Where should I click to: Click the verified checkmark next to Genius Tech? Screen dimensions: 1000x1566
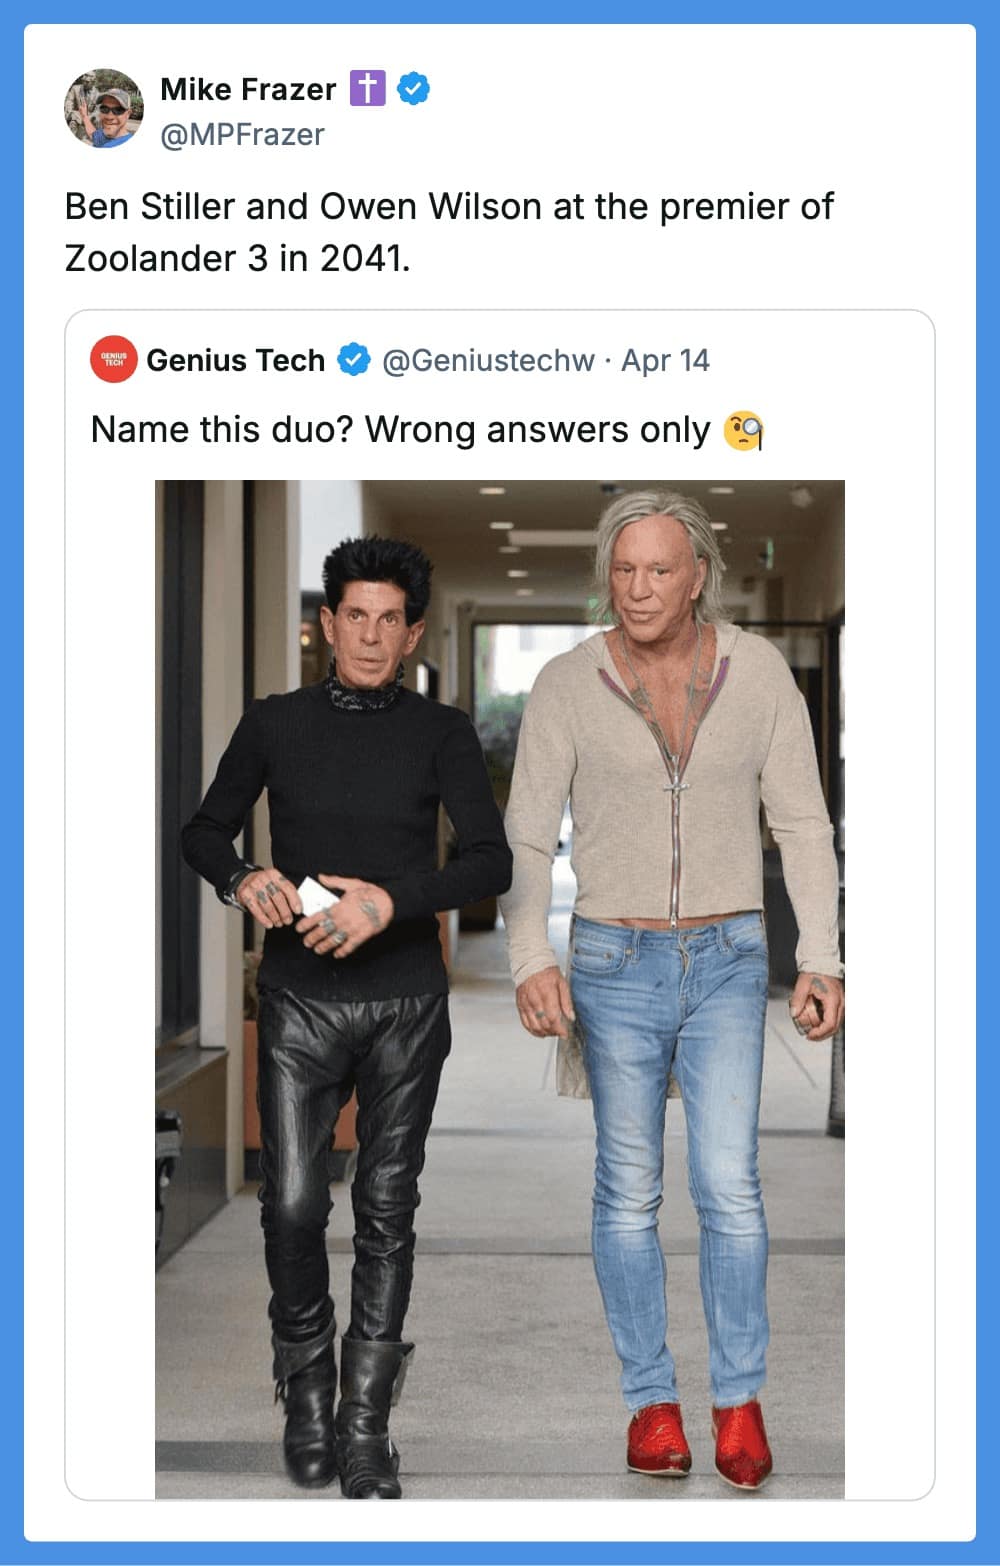pos(354,359)
